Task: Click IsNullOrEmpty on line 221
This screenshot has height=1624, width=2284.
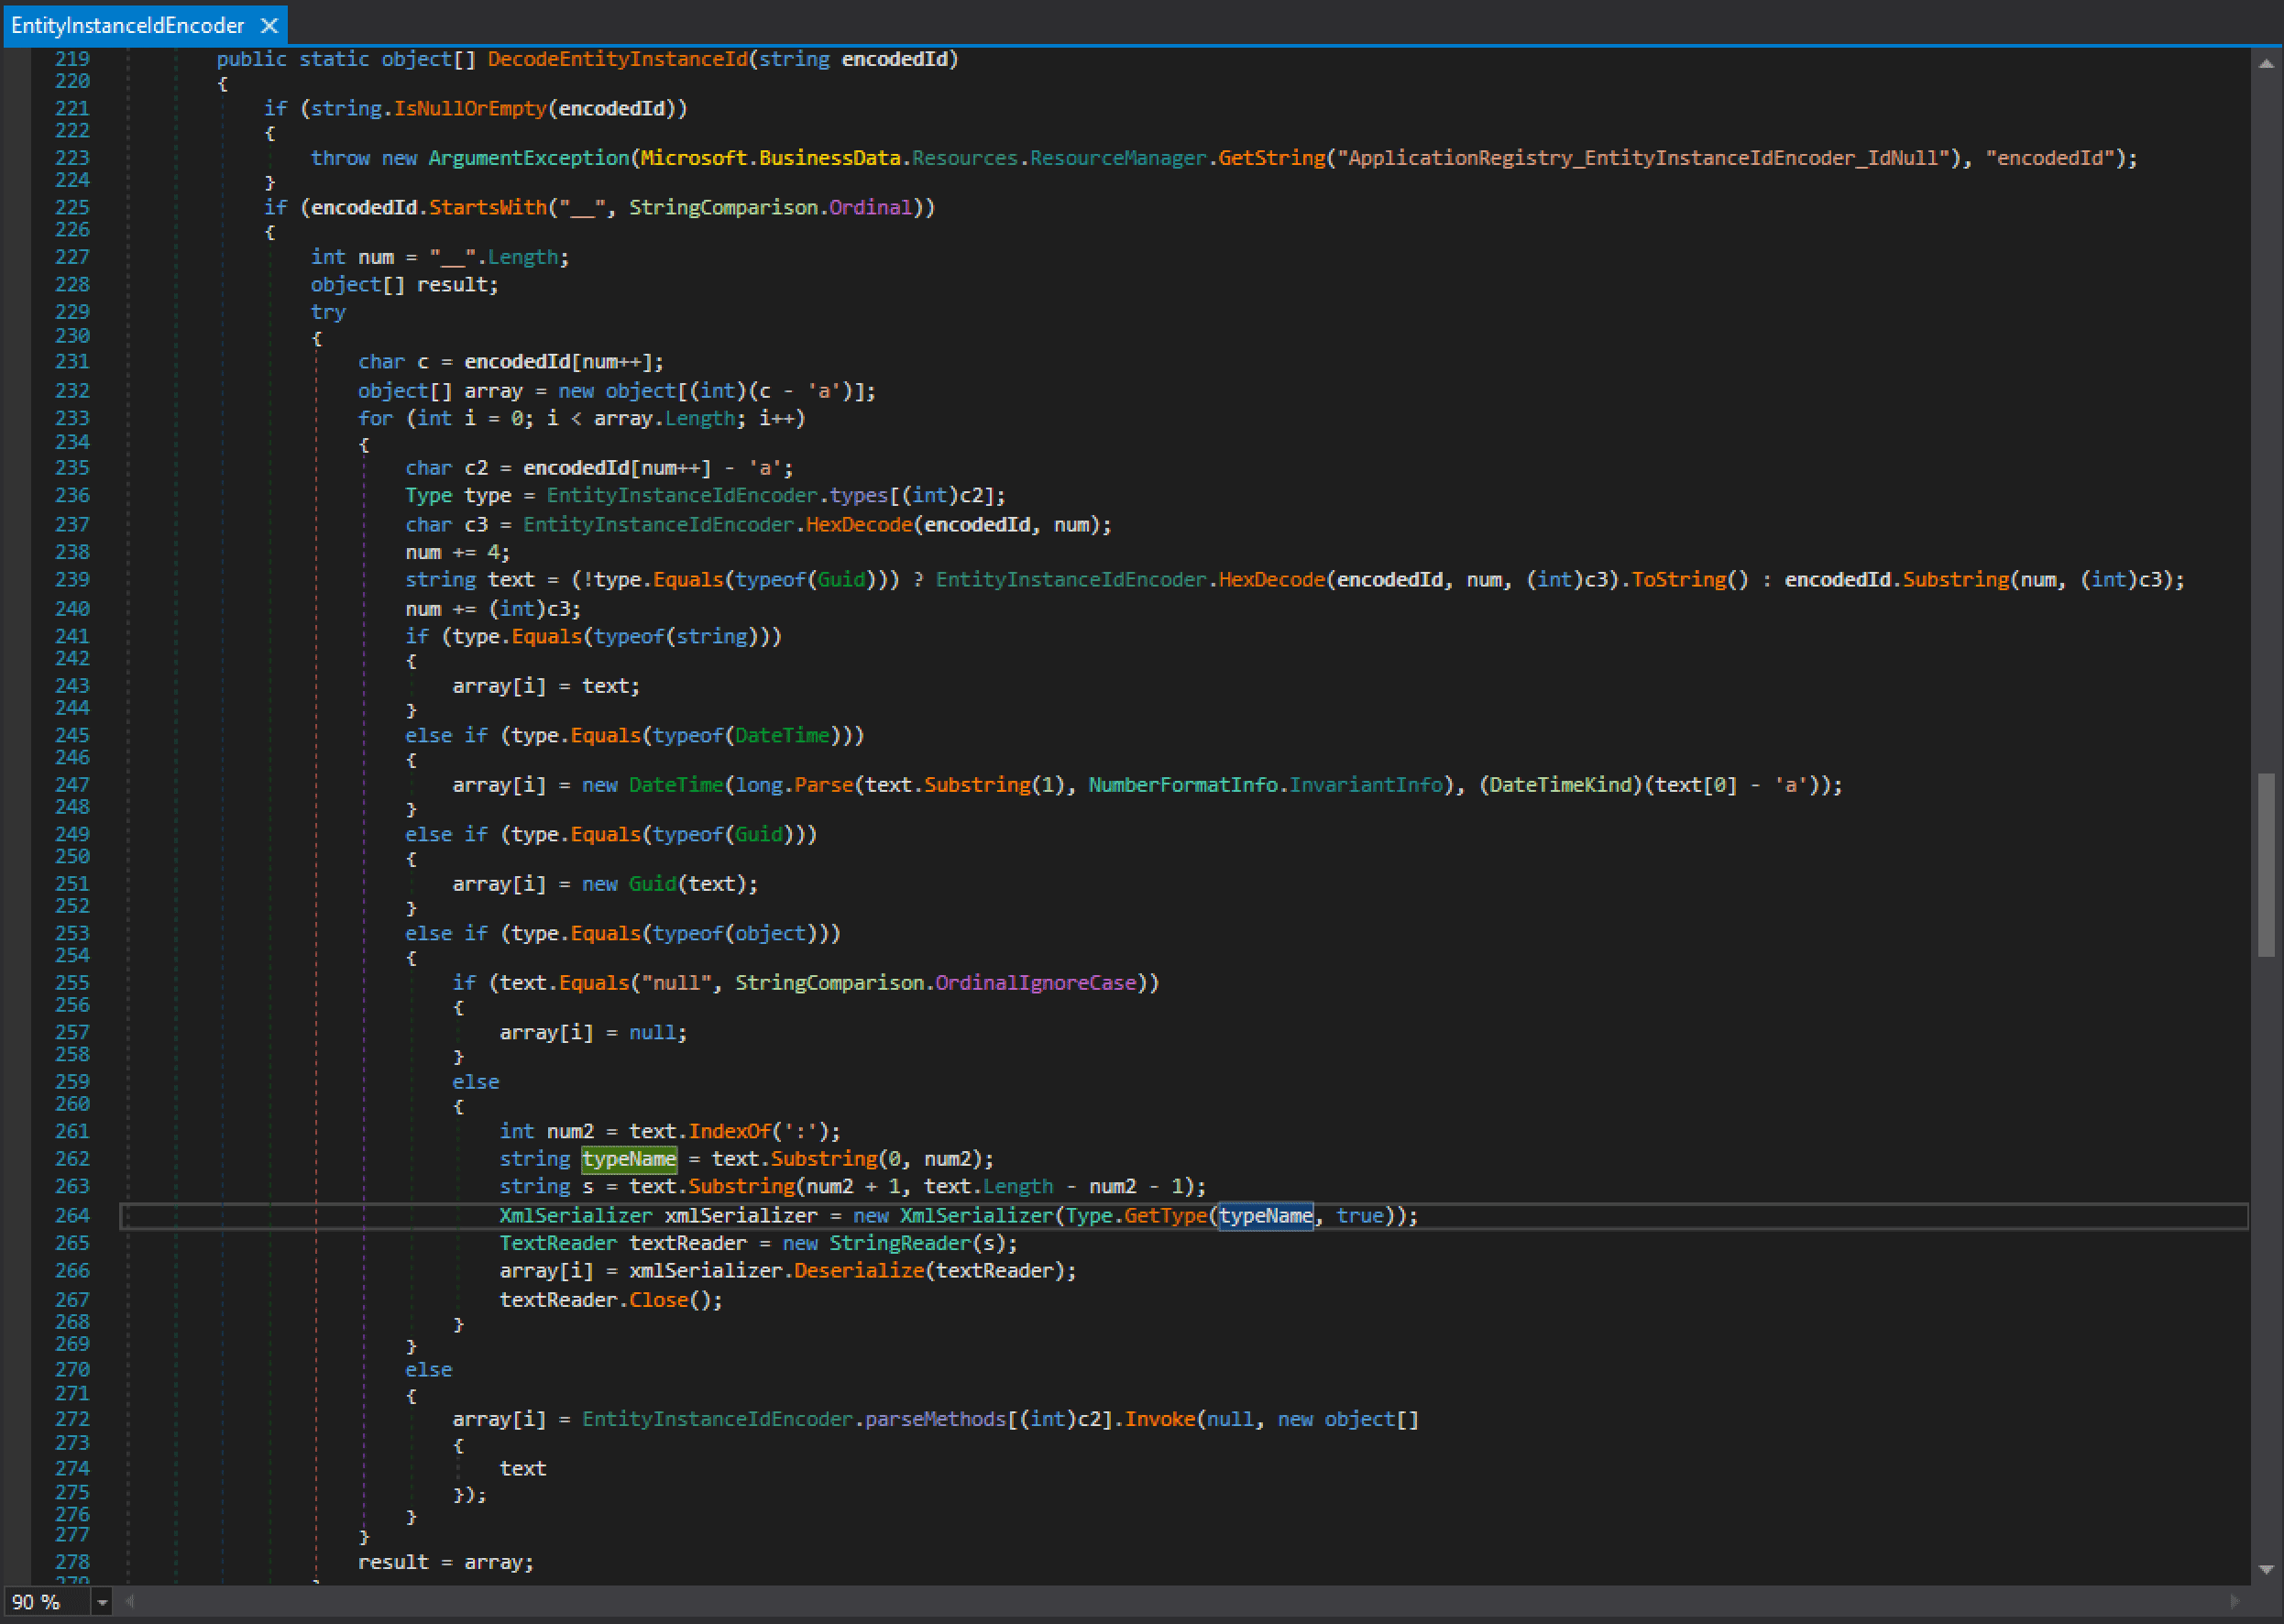Action: point(470,108)
